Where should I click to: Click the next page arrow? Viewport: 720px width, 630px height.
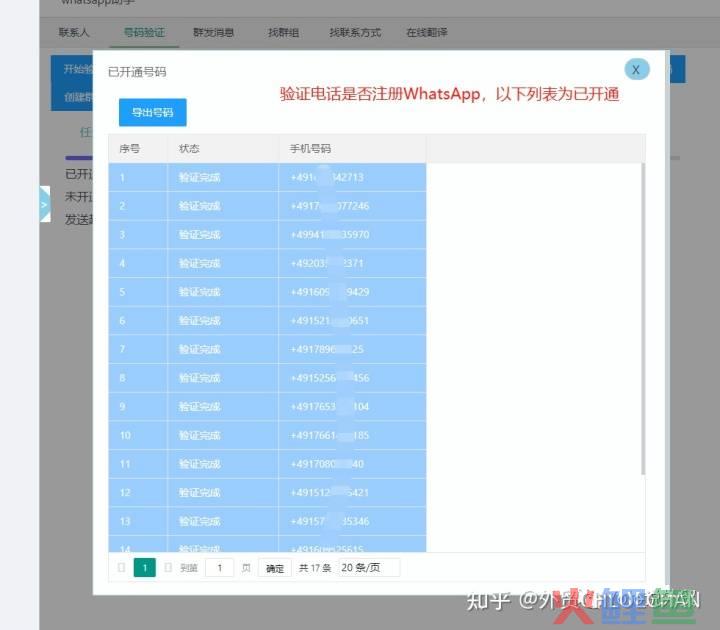point(168,568)
